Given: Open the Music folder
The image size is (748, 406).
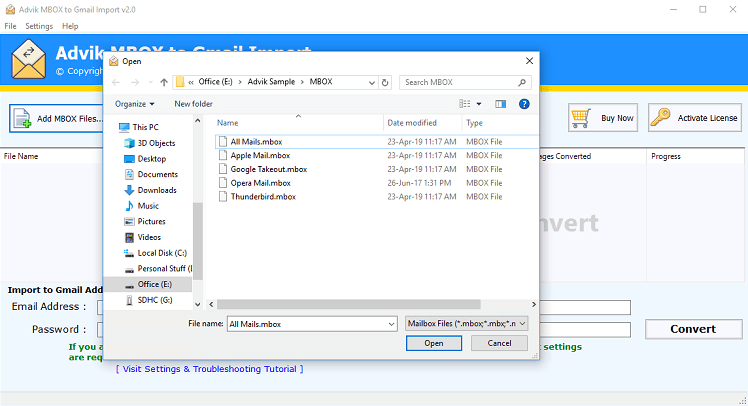Looking at the screenshot, I should point(141,206).
